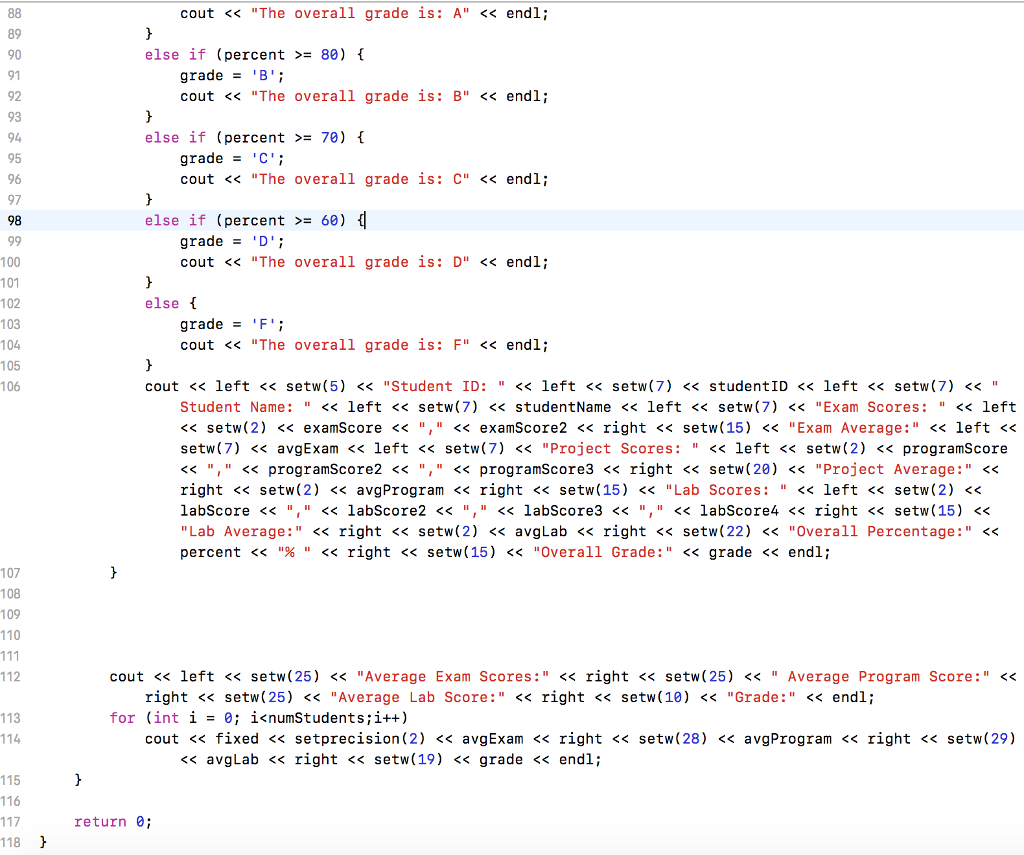1024x855 pixels.
Task: Click line number 112 in the gutter
Action: (x=10, y=677)
